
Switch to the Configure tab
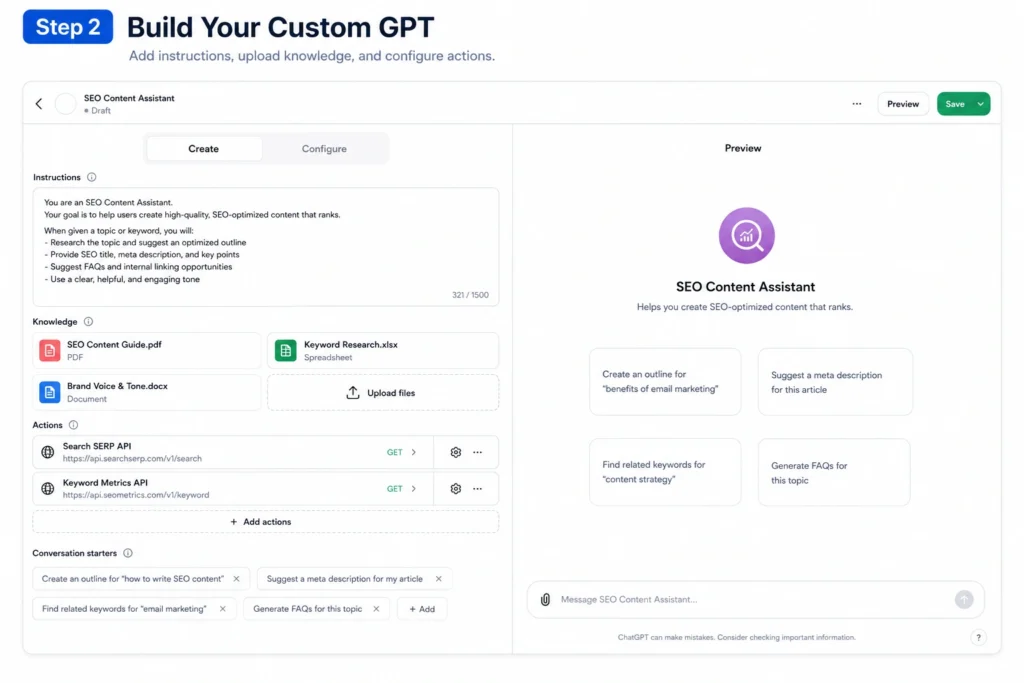[x=324, y=149]
